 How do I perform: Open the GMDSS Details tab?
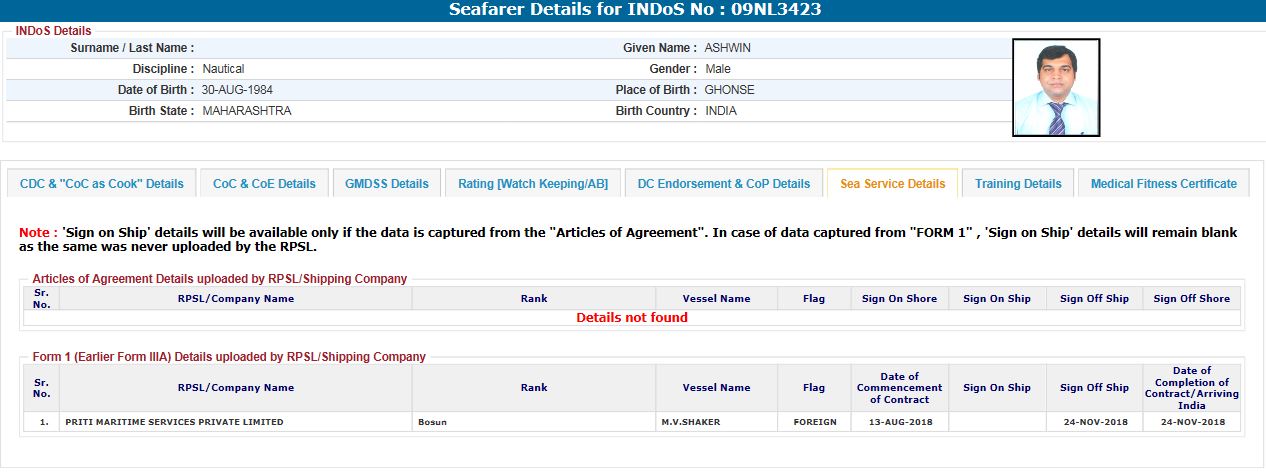click(386, 184)
